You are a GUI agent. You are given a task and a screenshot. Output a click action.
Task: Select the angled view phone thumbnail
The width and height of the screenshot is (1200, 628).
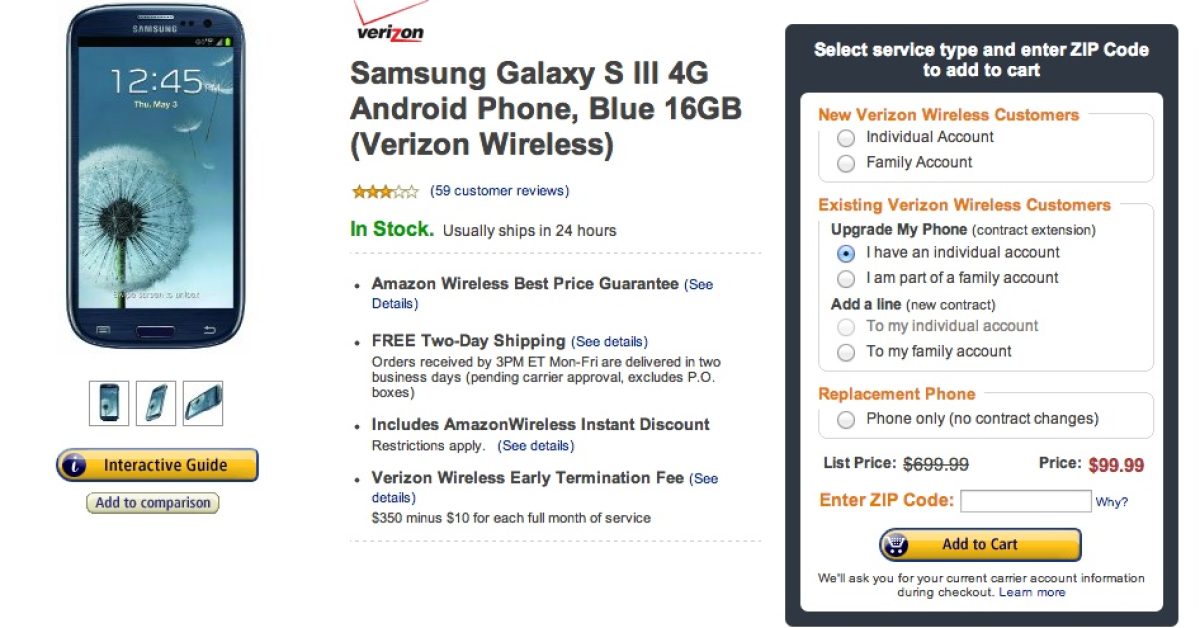pos(156,402)
